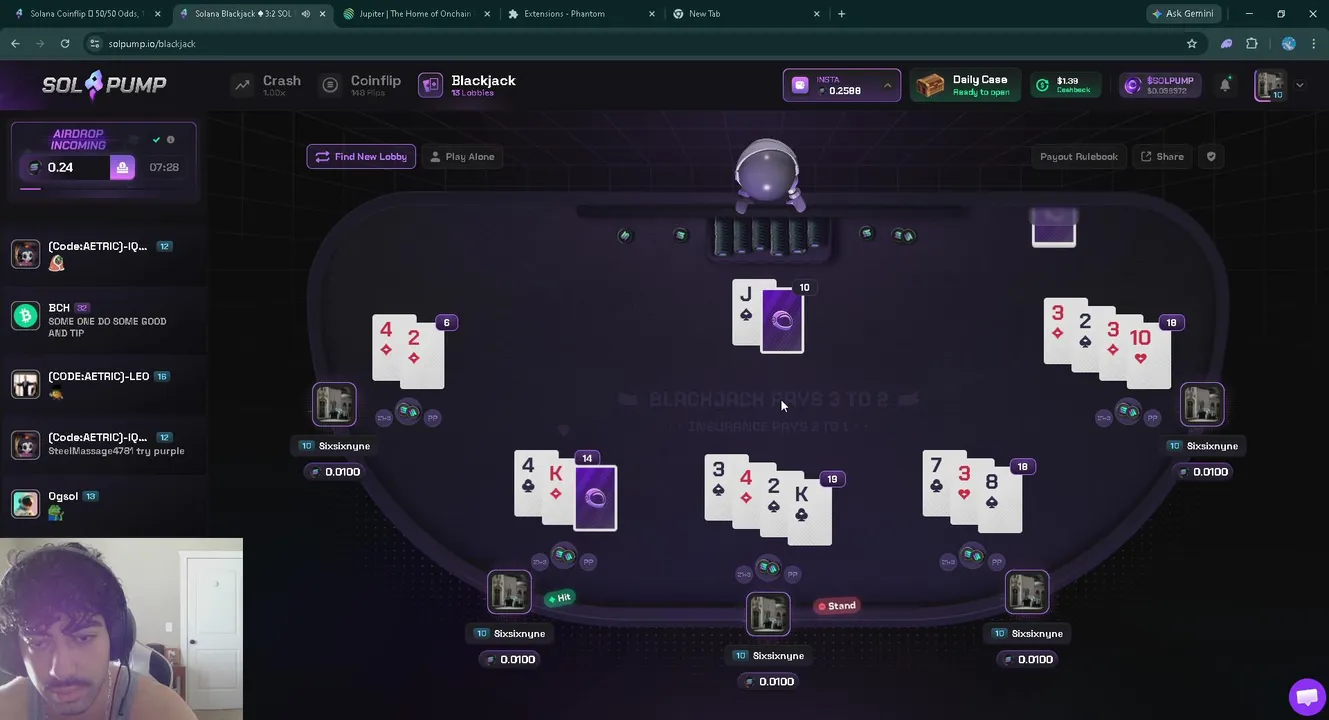Click the SOL PUMP logo
This screenshot has height=720, width=1329.
coord(104,85)
